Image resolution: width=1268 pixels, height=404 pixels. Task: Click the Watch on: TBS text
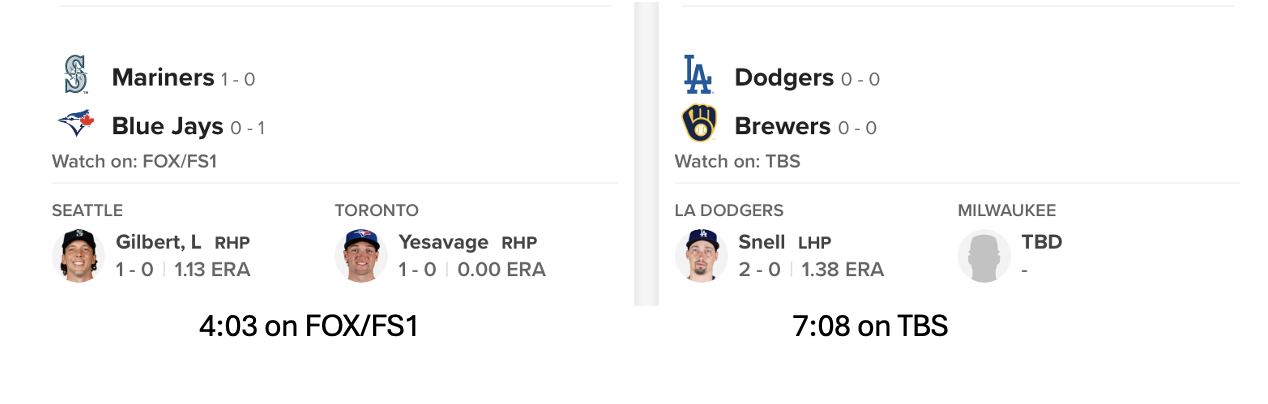737,161
